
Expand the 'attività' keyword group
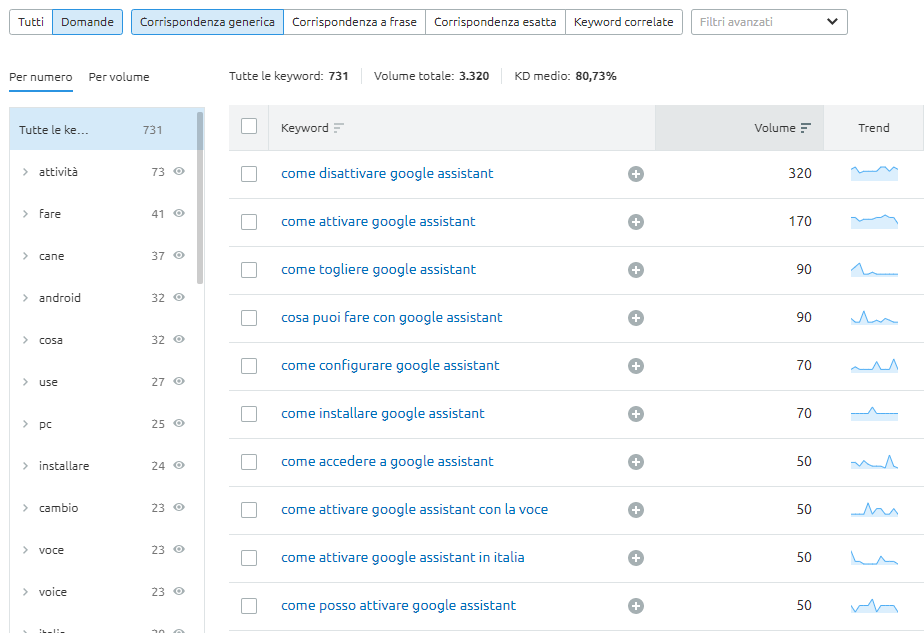(25, 172)
